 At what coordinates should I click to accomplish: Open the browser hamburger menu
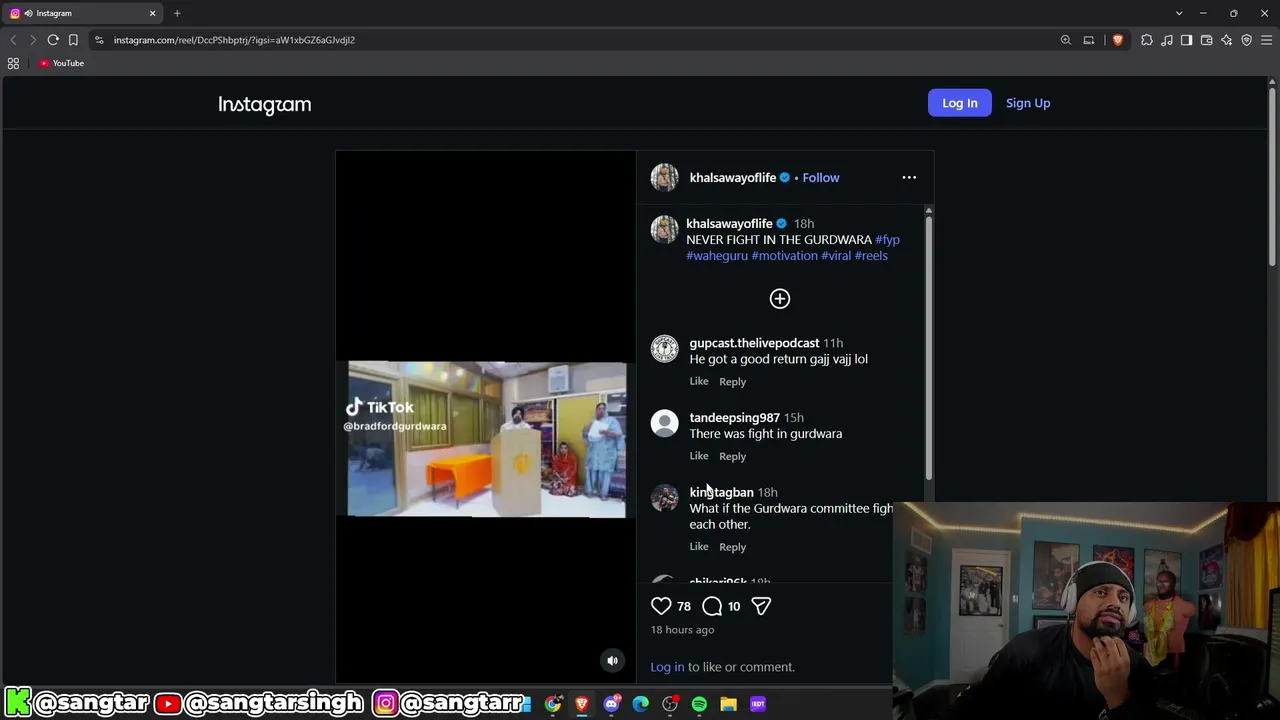point(1266,40)
